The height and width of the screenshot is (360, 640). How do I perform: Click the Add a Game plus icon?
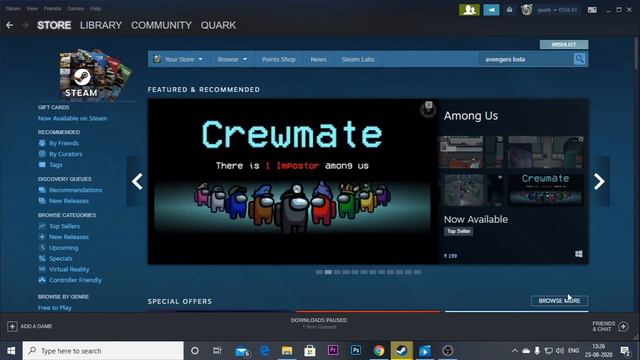(x=12, y=326)
